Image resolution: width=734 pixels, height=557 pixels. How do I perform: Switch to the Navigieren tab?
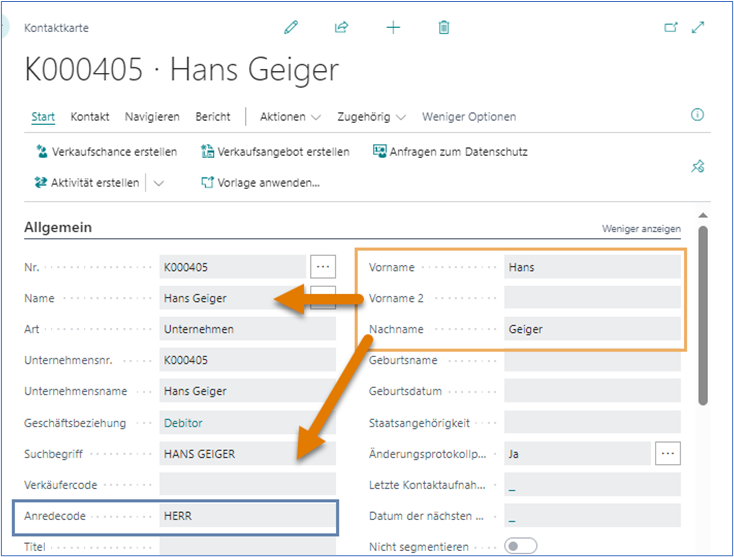click(152, 117)
